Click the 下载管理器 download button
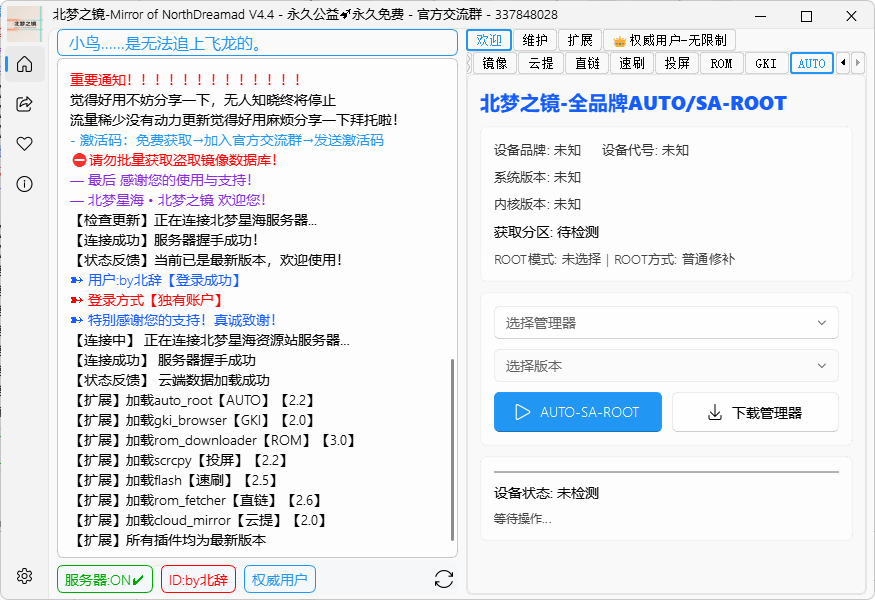The height and width of the screenshot is (600, 875). pos(755,412)
